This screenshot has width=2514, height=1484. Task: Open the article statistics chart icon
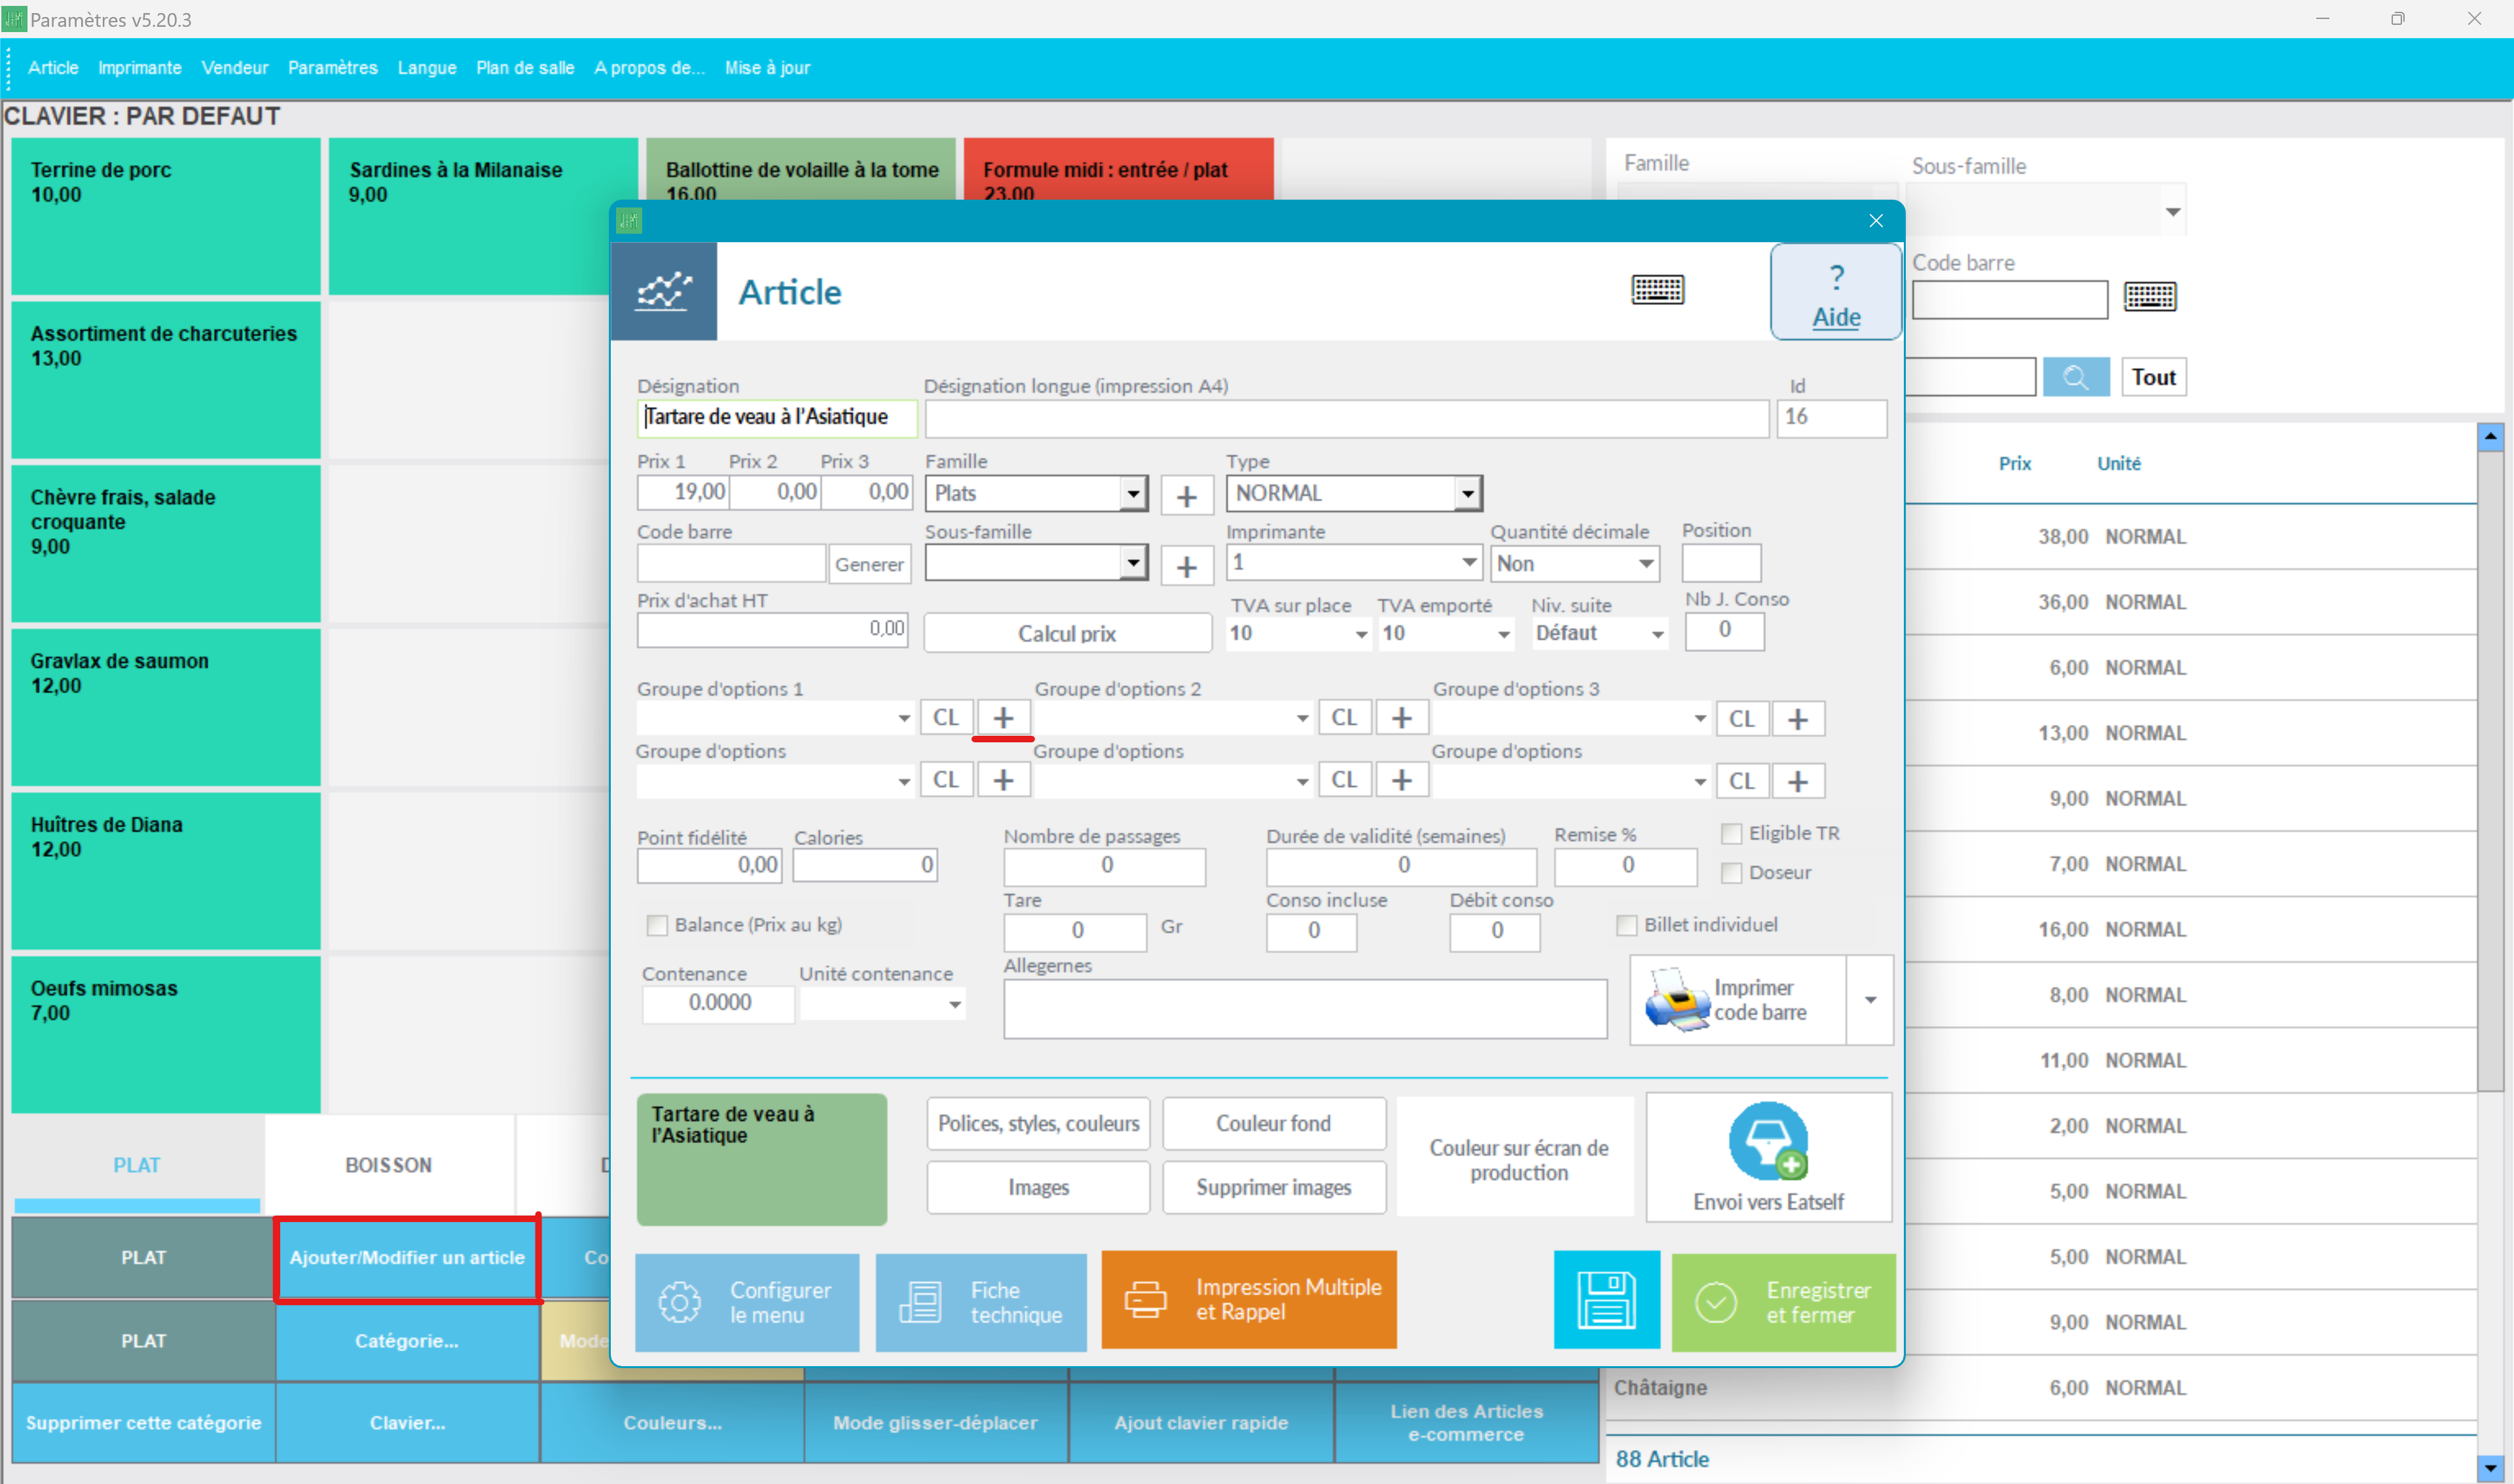click(663, 291)
